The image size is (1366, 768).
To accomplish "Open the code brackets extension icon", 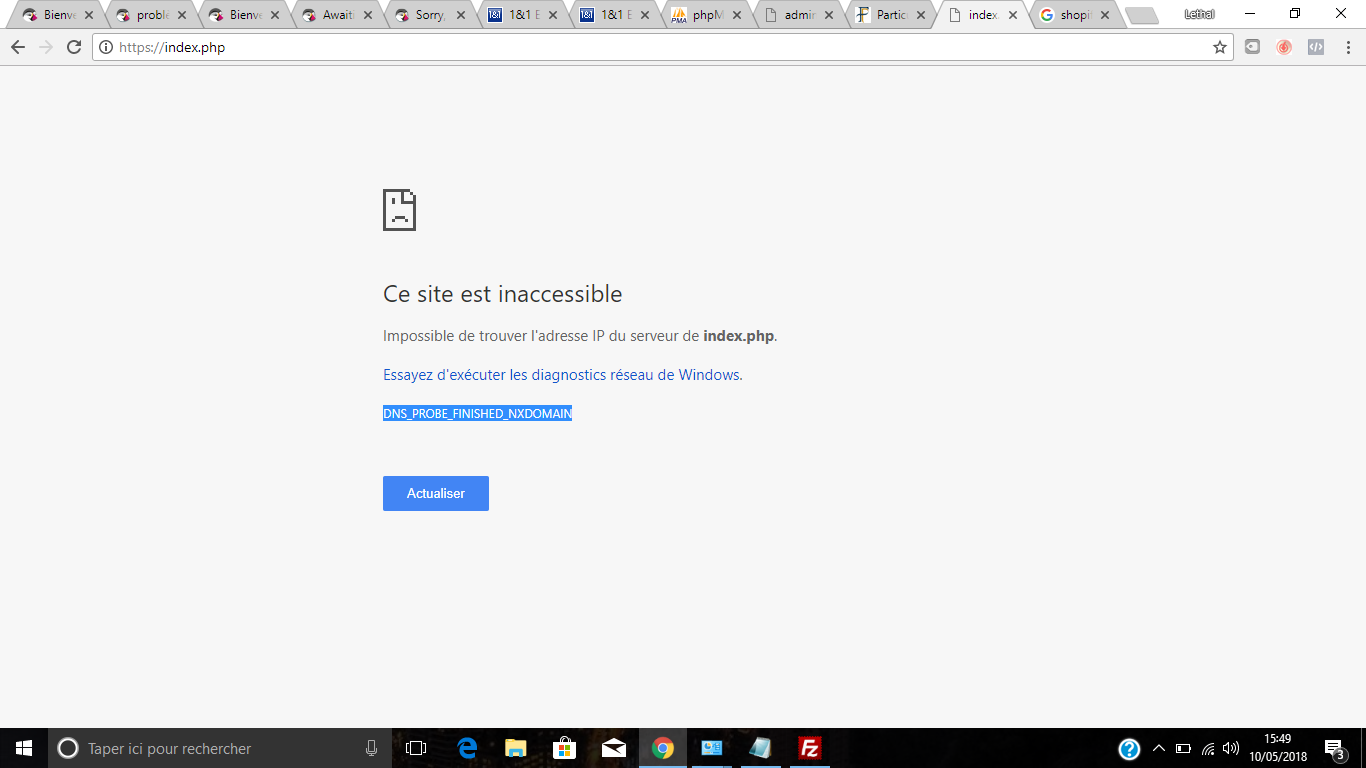I will (1316, 46).
